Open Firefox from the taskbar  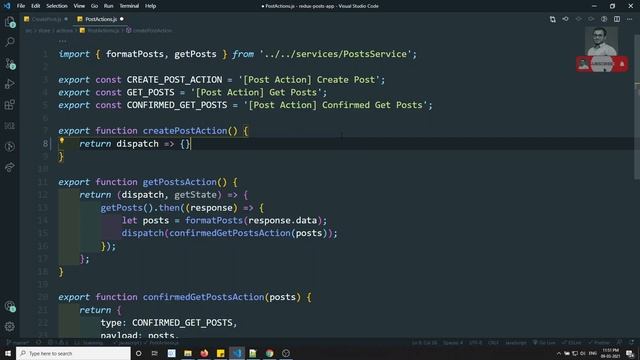[204, 353]
